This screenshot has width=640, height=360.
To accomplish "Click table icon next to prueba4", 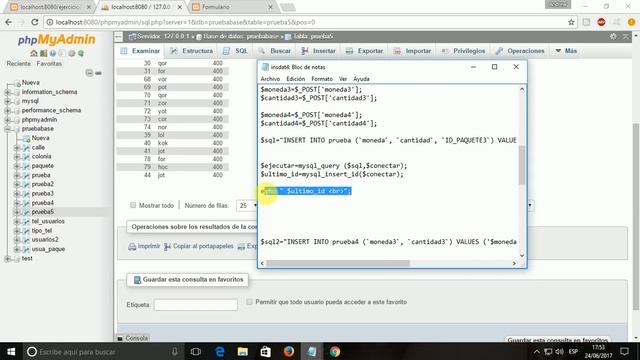I will point(26,203).
